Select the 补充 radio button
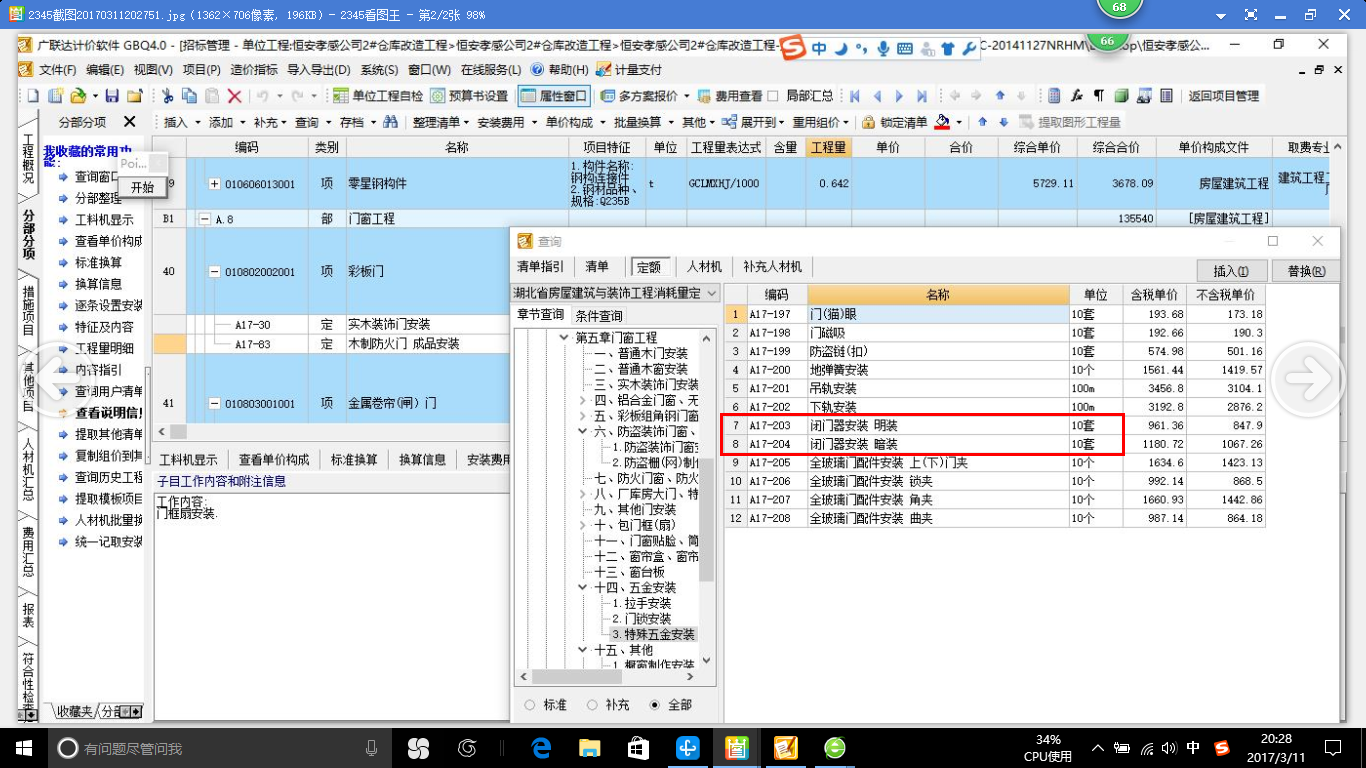The height and width of the screenshot is (768, 1366). (x=592, y=705)
